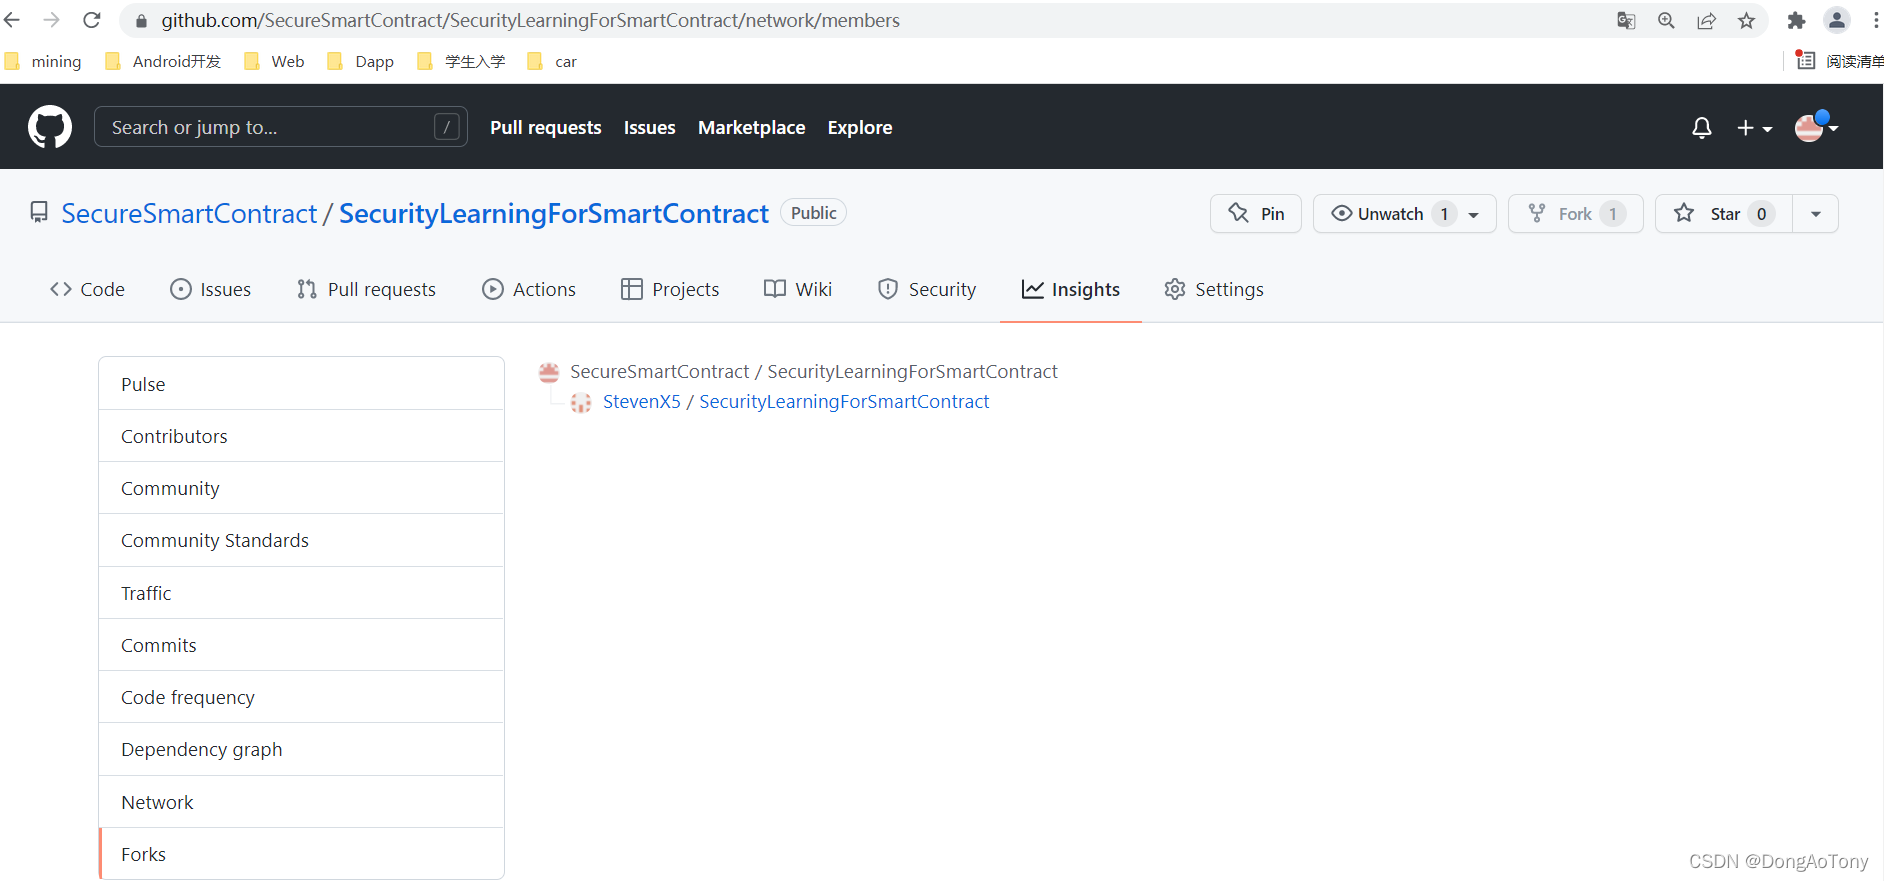Viewport: 1884px width, 881px height.
Task: Star this repository
Action: pyautogui.click(x=1724, y=213)
